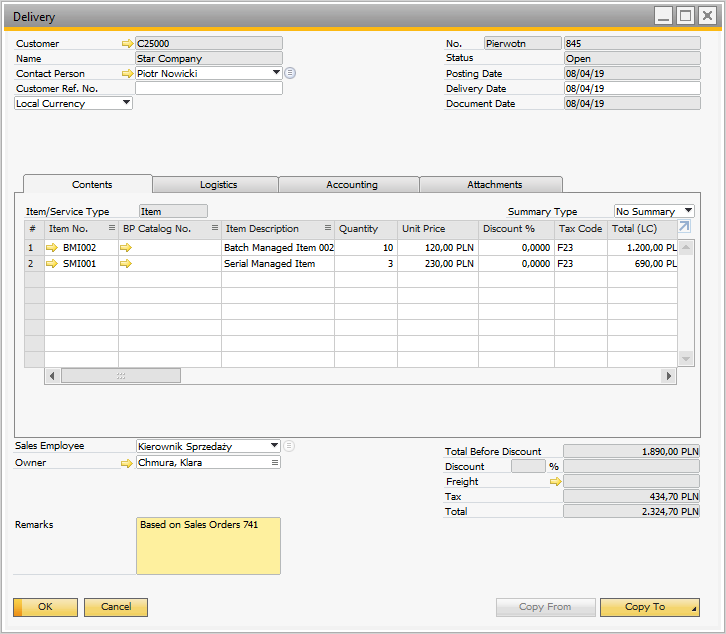Click link arrow for item BMI002
This screenshot has width=726, height=634.
coord(53,247)
